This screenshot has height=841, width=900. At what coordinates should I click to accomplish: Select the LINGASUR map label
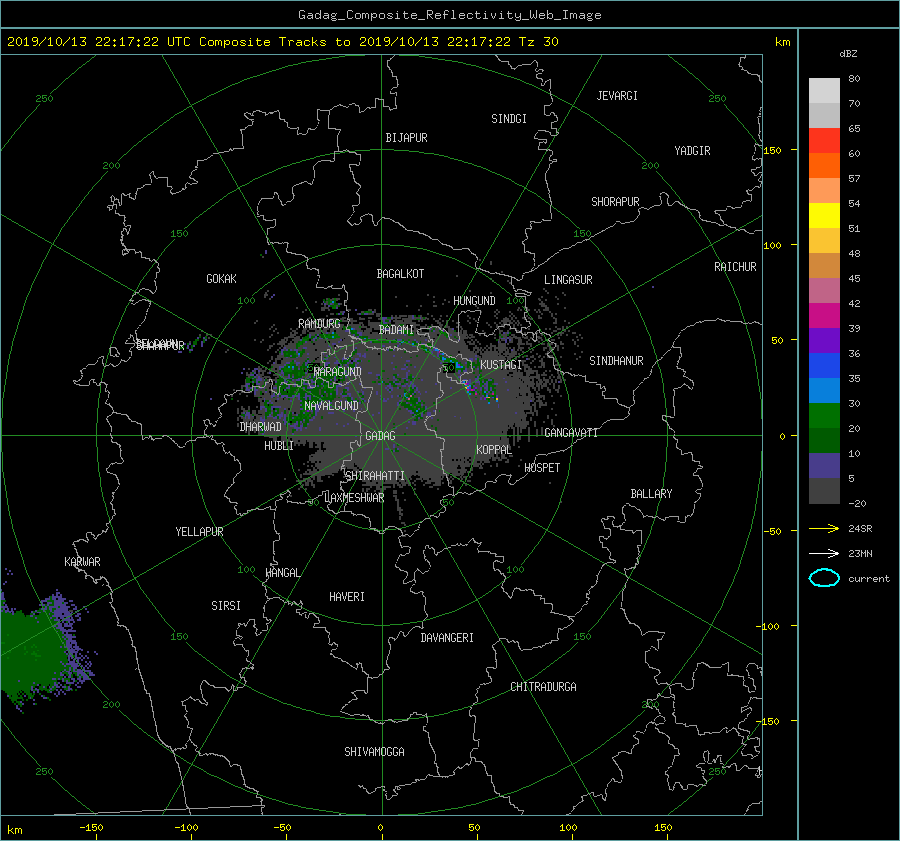click(568, 280)
